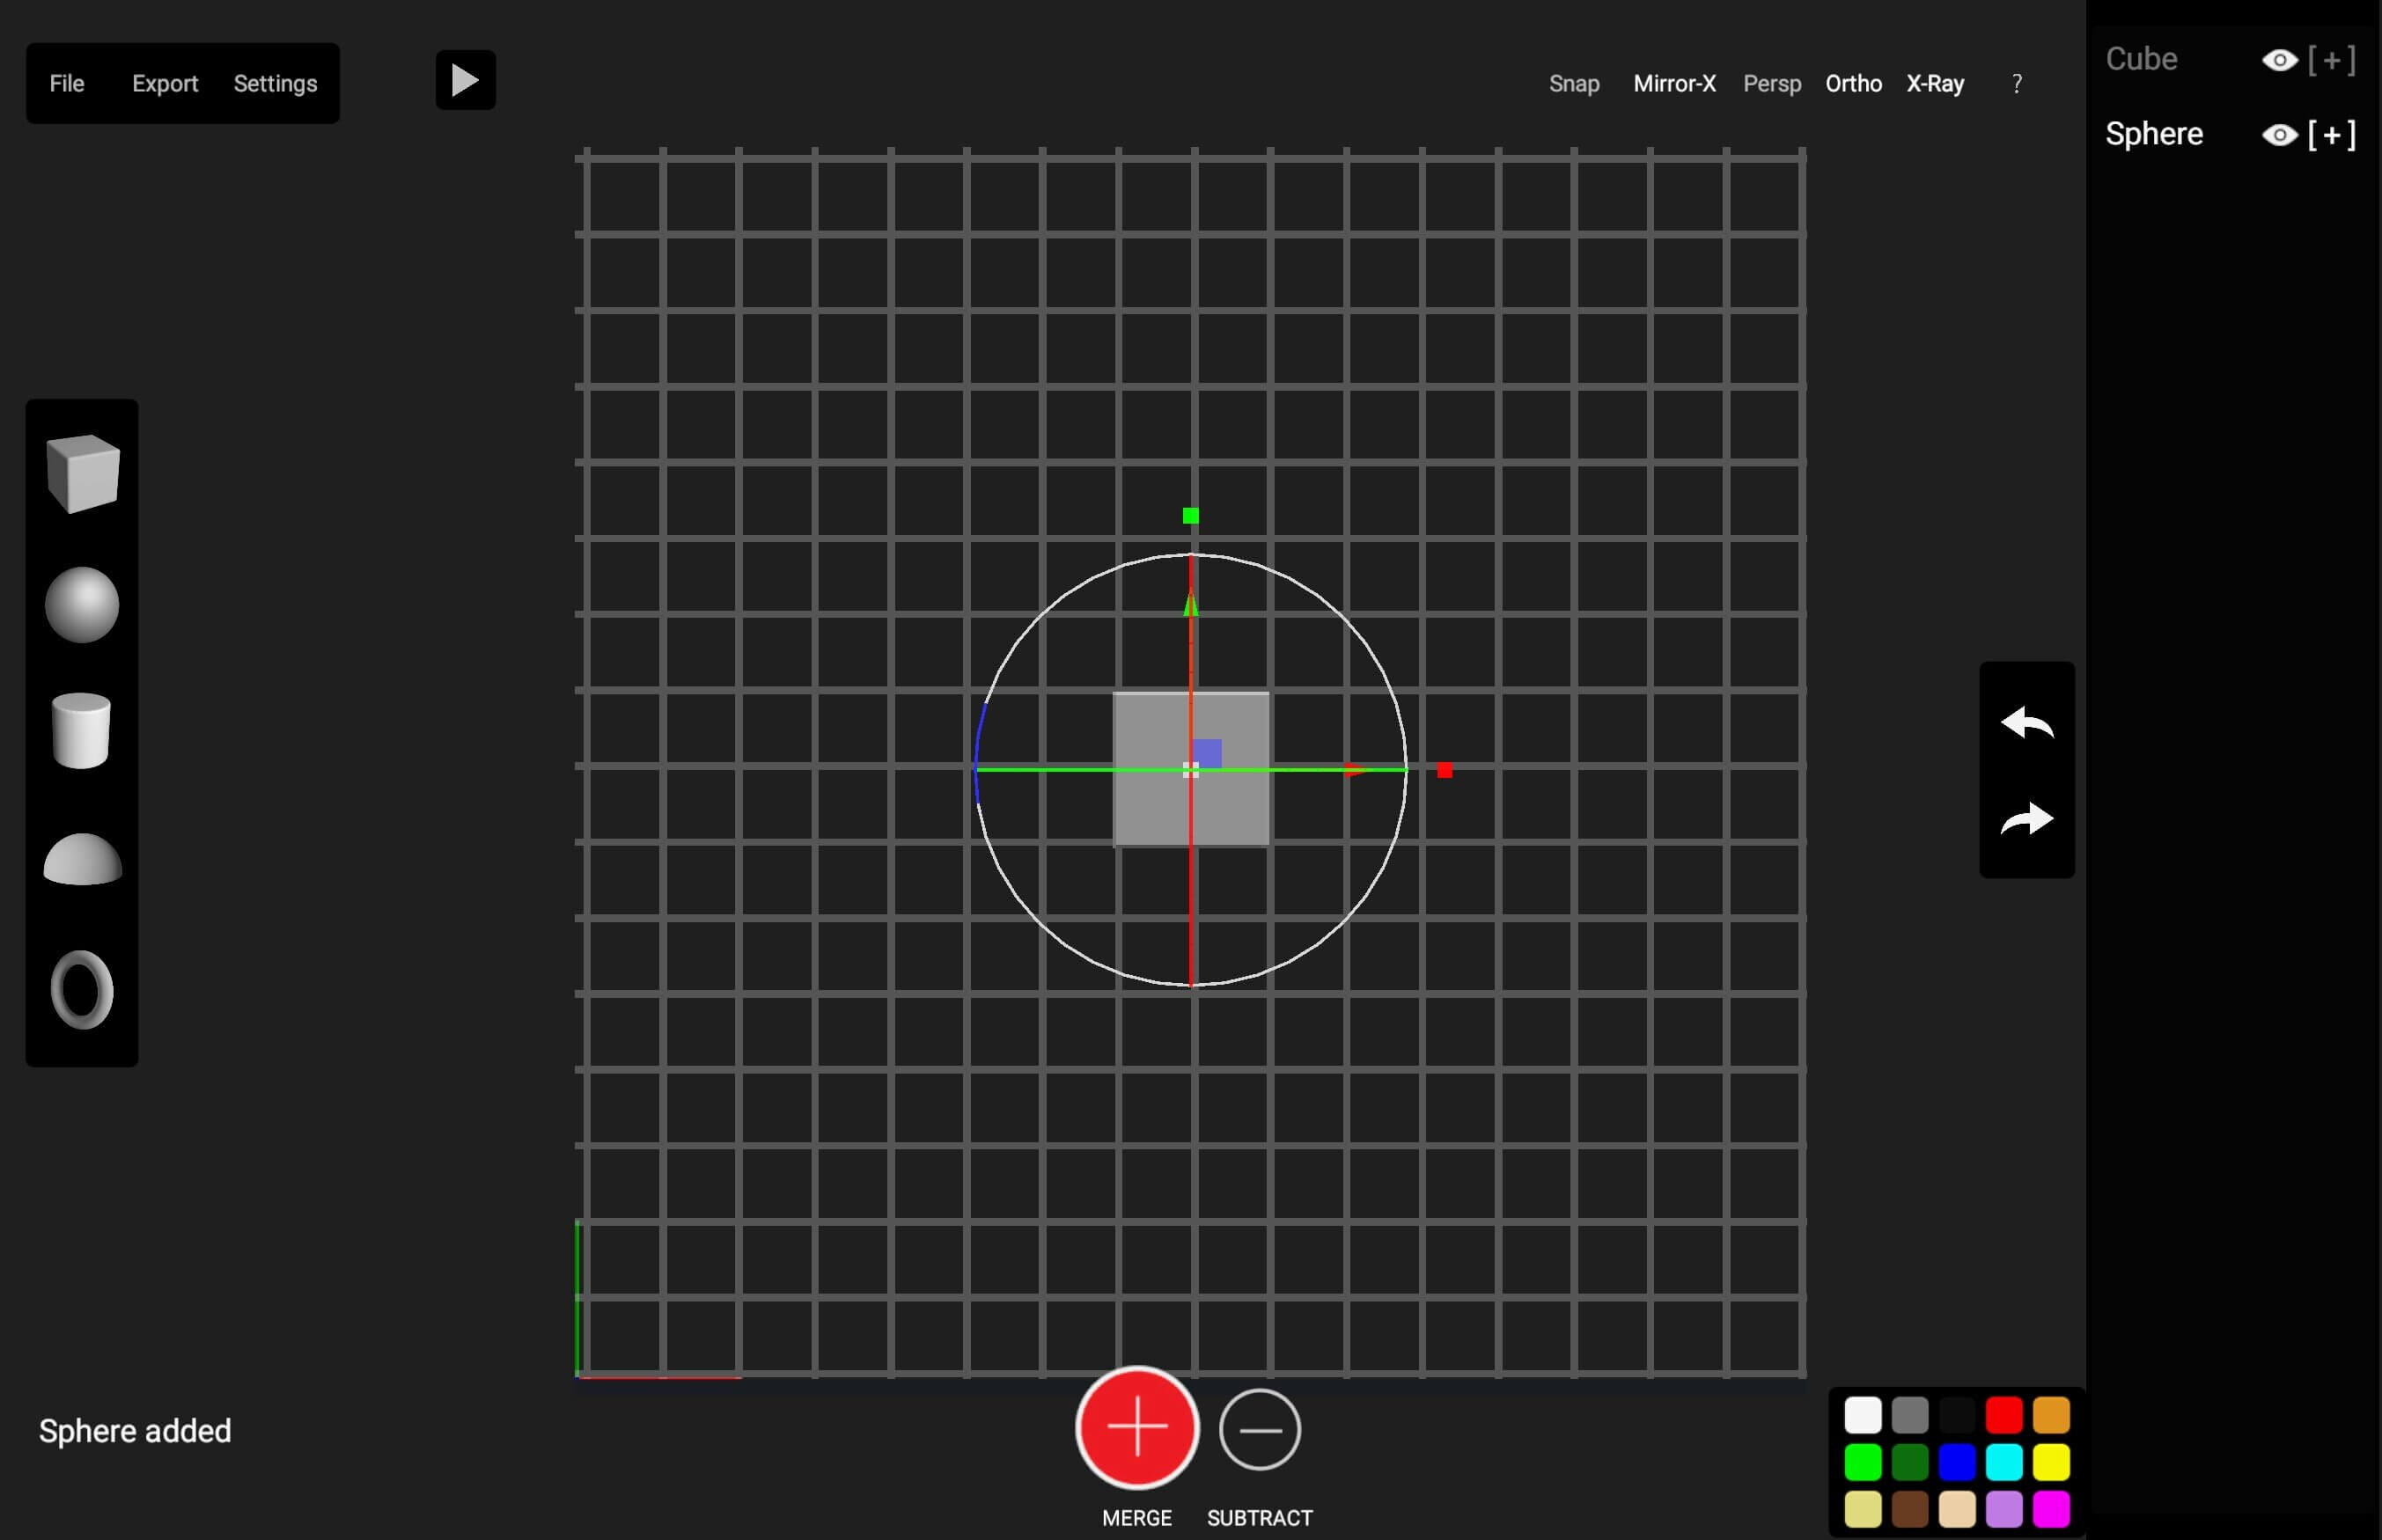This screenshot has width=2382, height=1540.
Task: Grab the green Y-axis scale handle
Action: pyautogui.click(x=1191, y=516)
